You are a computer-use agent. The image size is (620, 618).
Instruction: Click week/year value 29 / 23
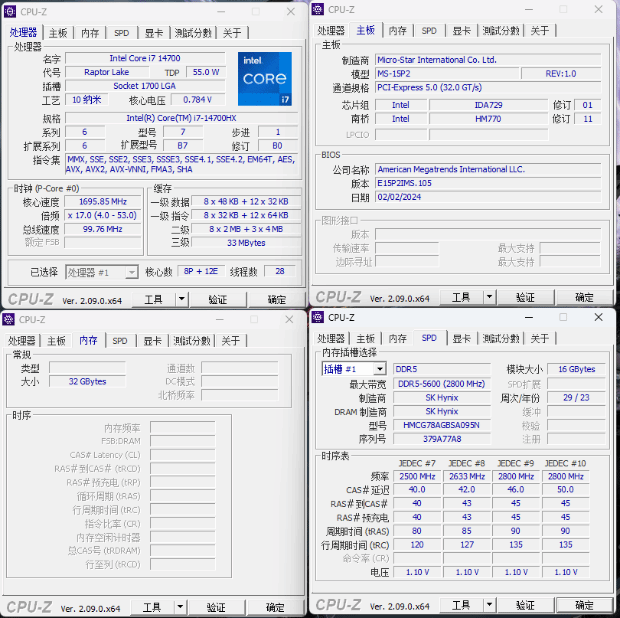coord(577,398)
